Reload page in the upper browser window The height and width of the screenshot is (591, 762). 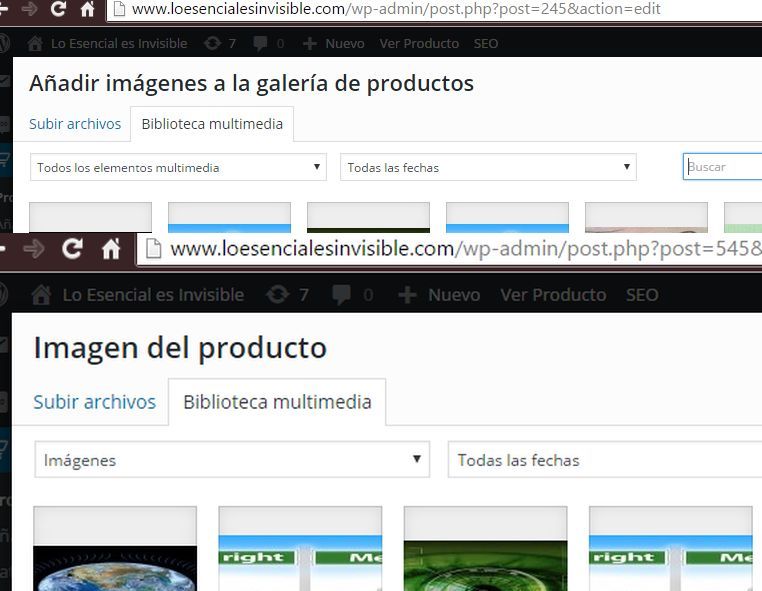[58, 8]
